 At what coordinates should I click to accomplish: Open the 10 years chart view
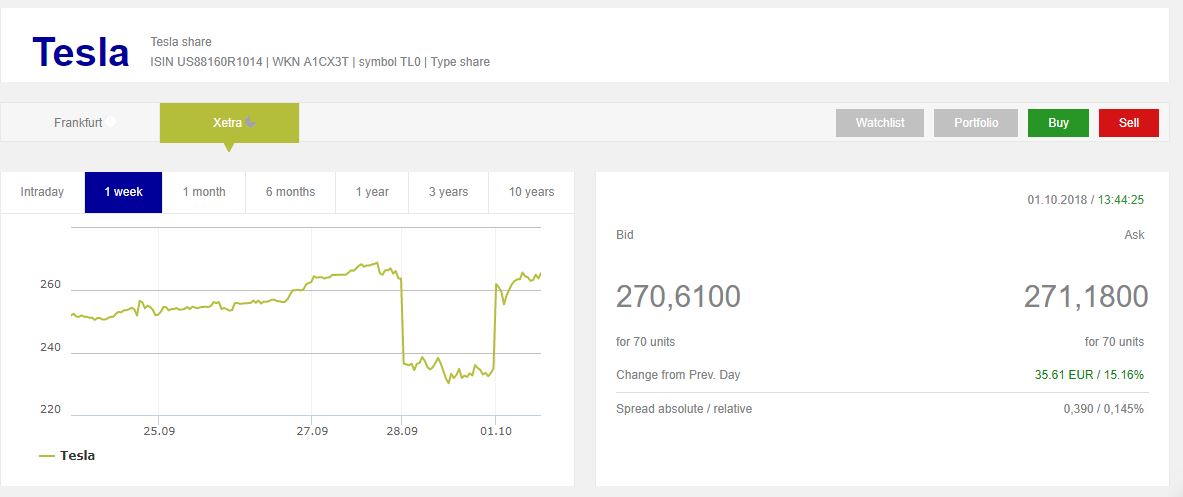coord(531,192)
